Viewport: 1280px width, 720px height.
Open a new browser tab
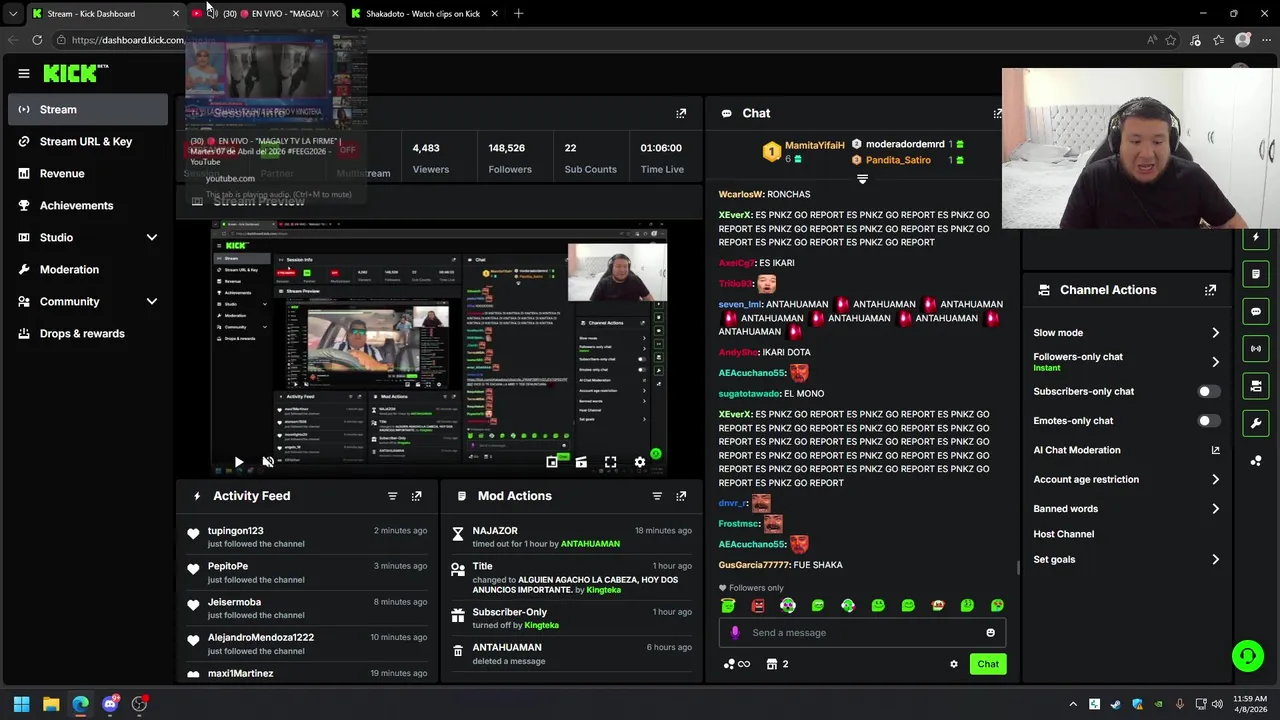pyautogui.click(x=518, y=14)
